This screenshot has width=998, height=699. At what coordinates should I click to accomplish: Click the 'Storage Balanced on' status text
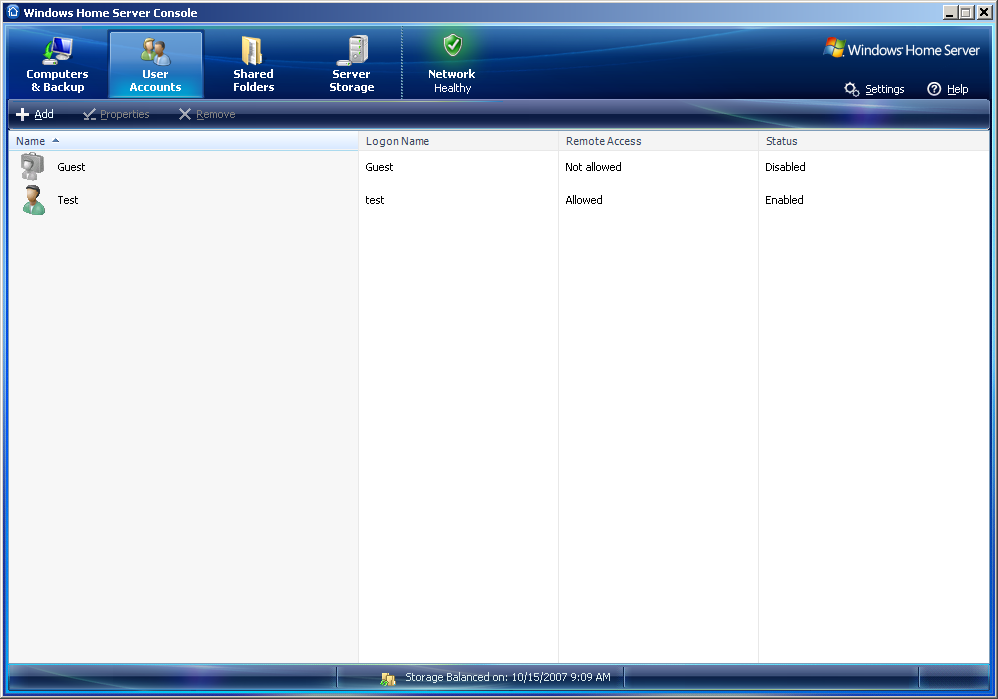pyautogui.click(x=508, y=677)
